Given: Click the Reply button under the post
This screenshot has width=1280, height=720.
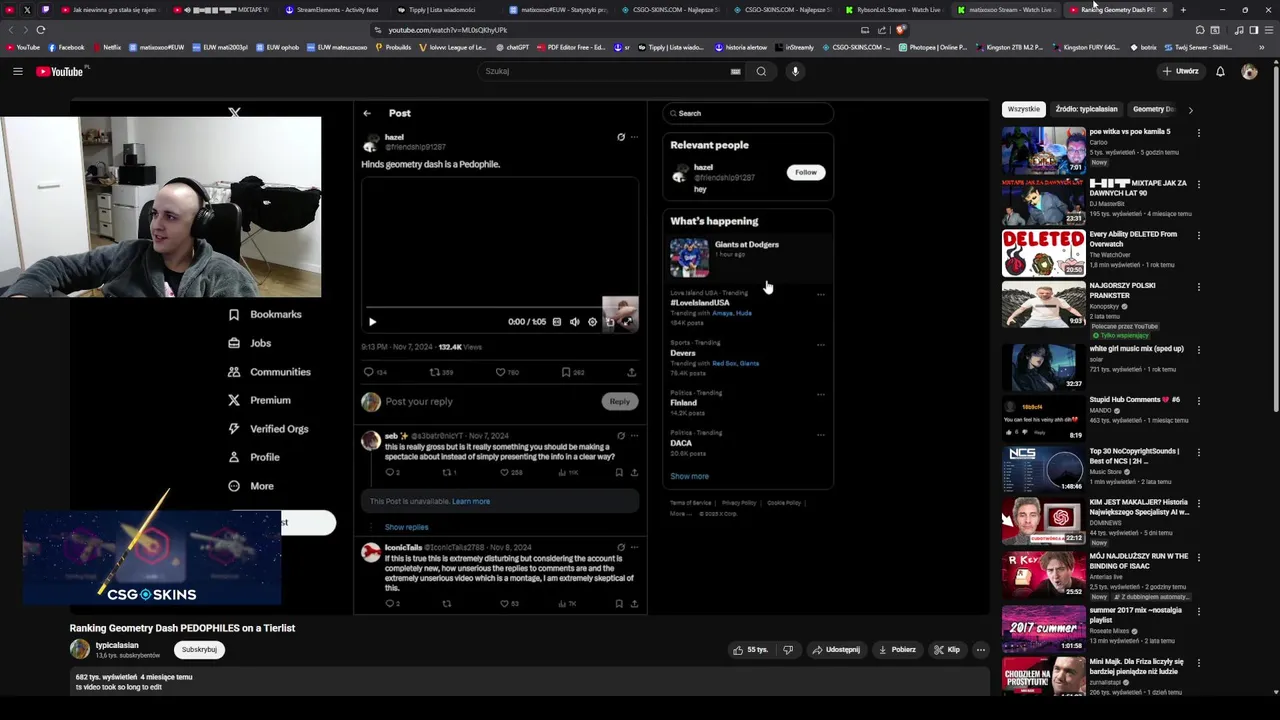Looking at the screenshot, I should click(620, 401).
